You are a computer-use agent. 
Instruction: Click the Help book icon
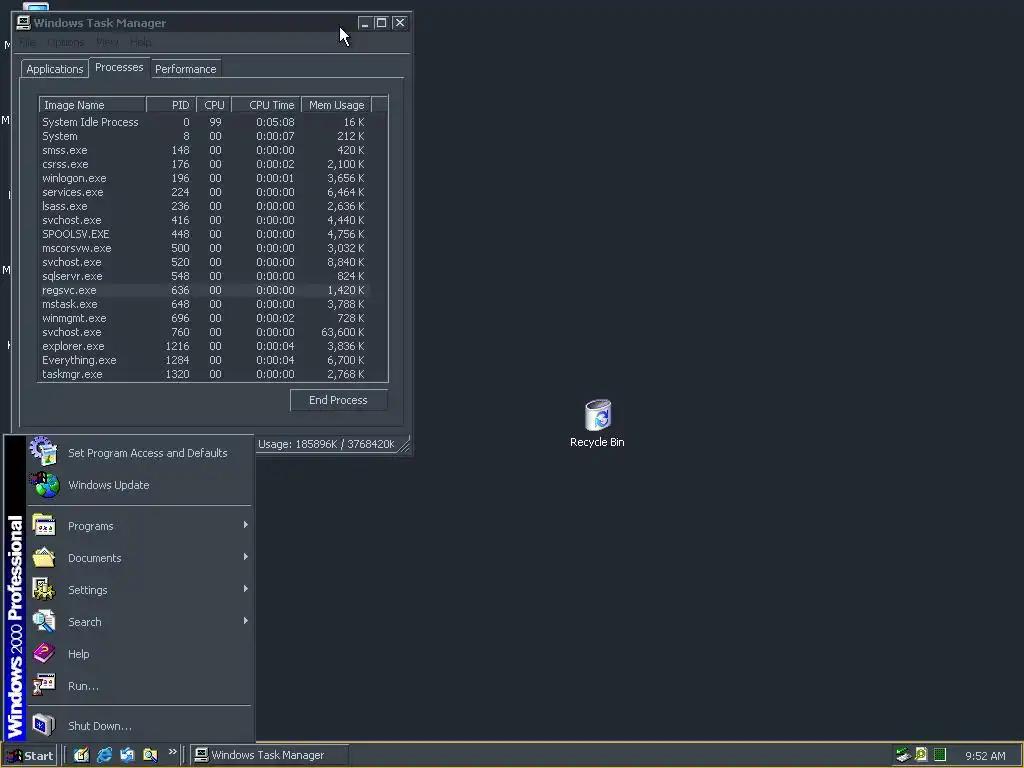pyautogui.click(x=44, y=653)
